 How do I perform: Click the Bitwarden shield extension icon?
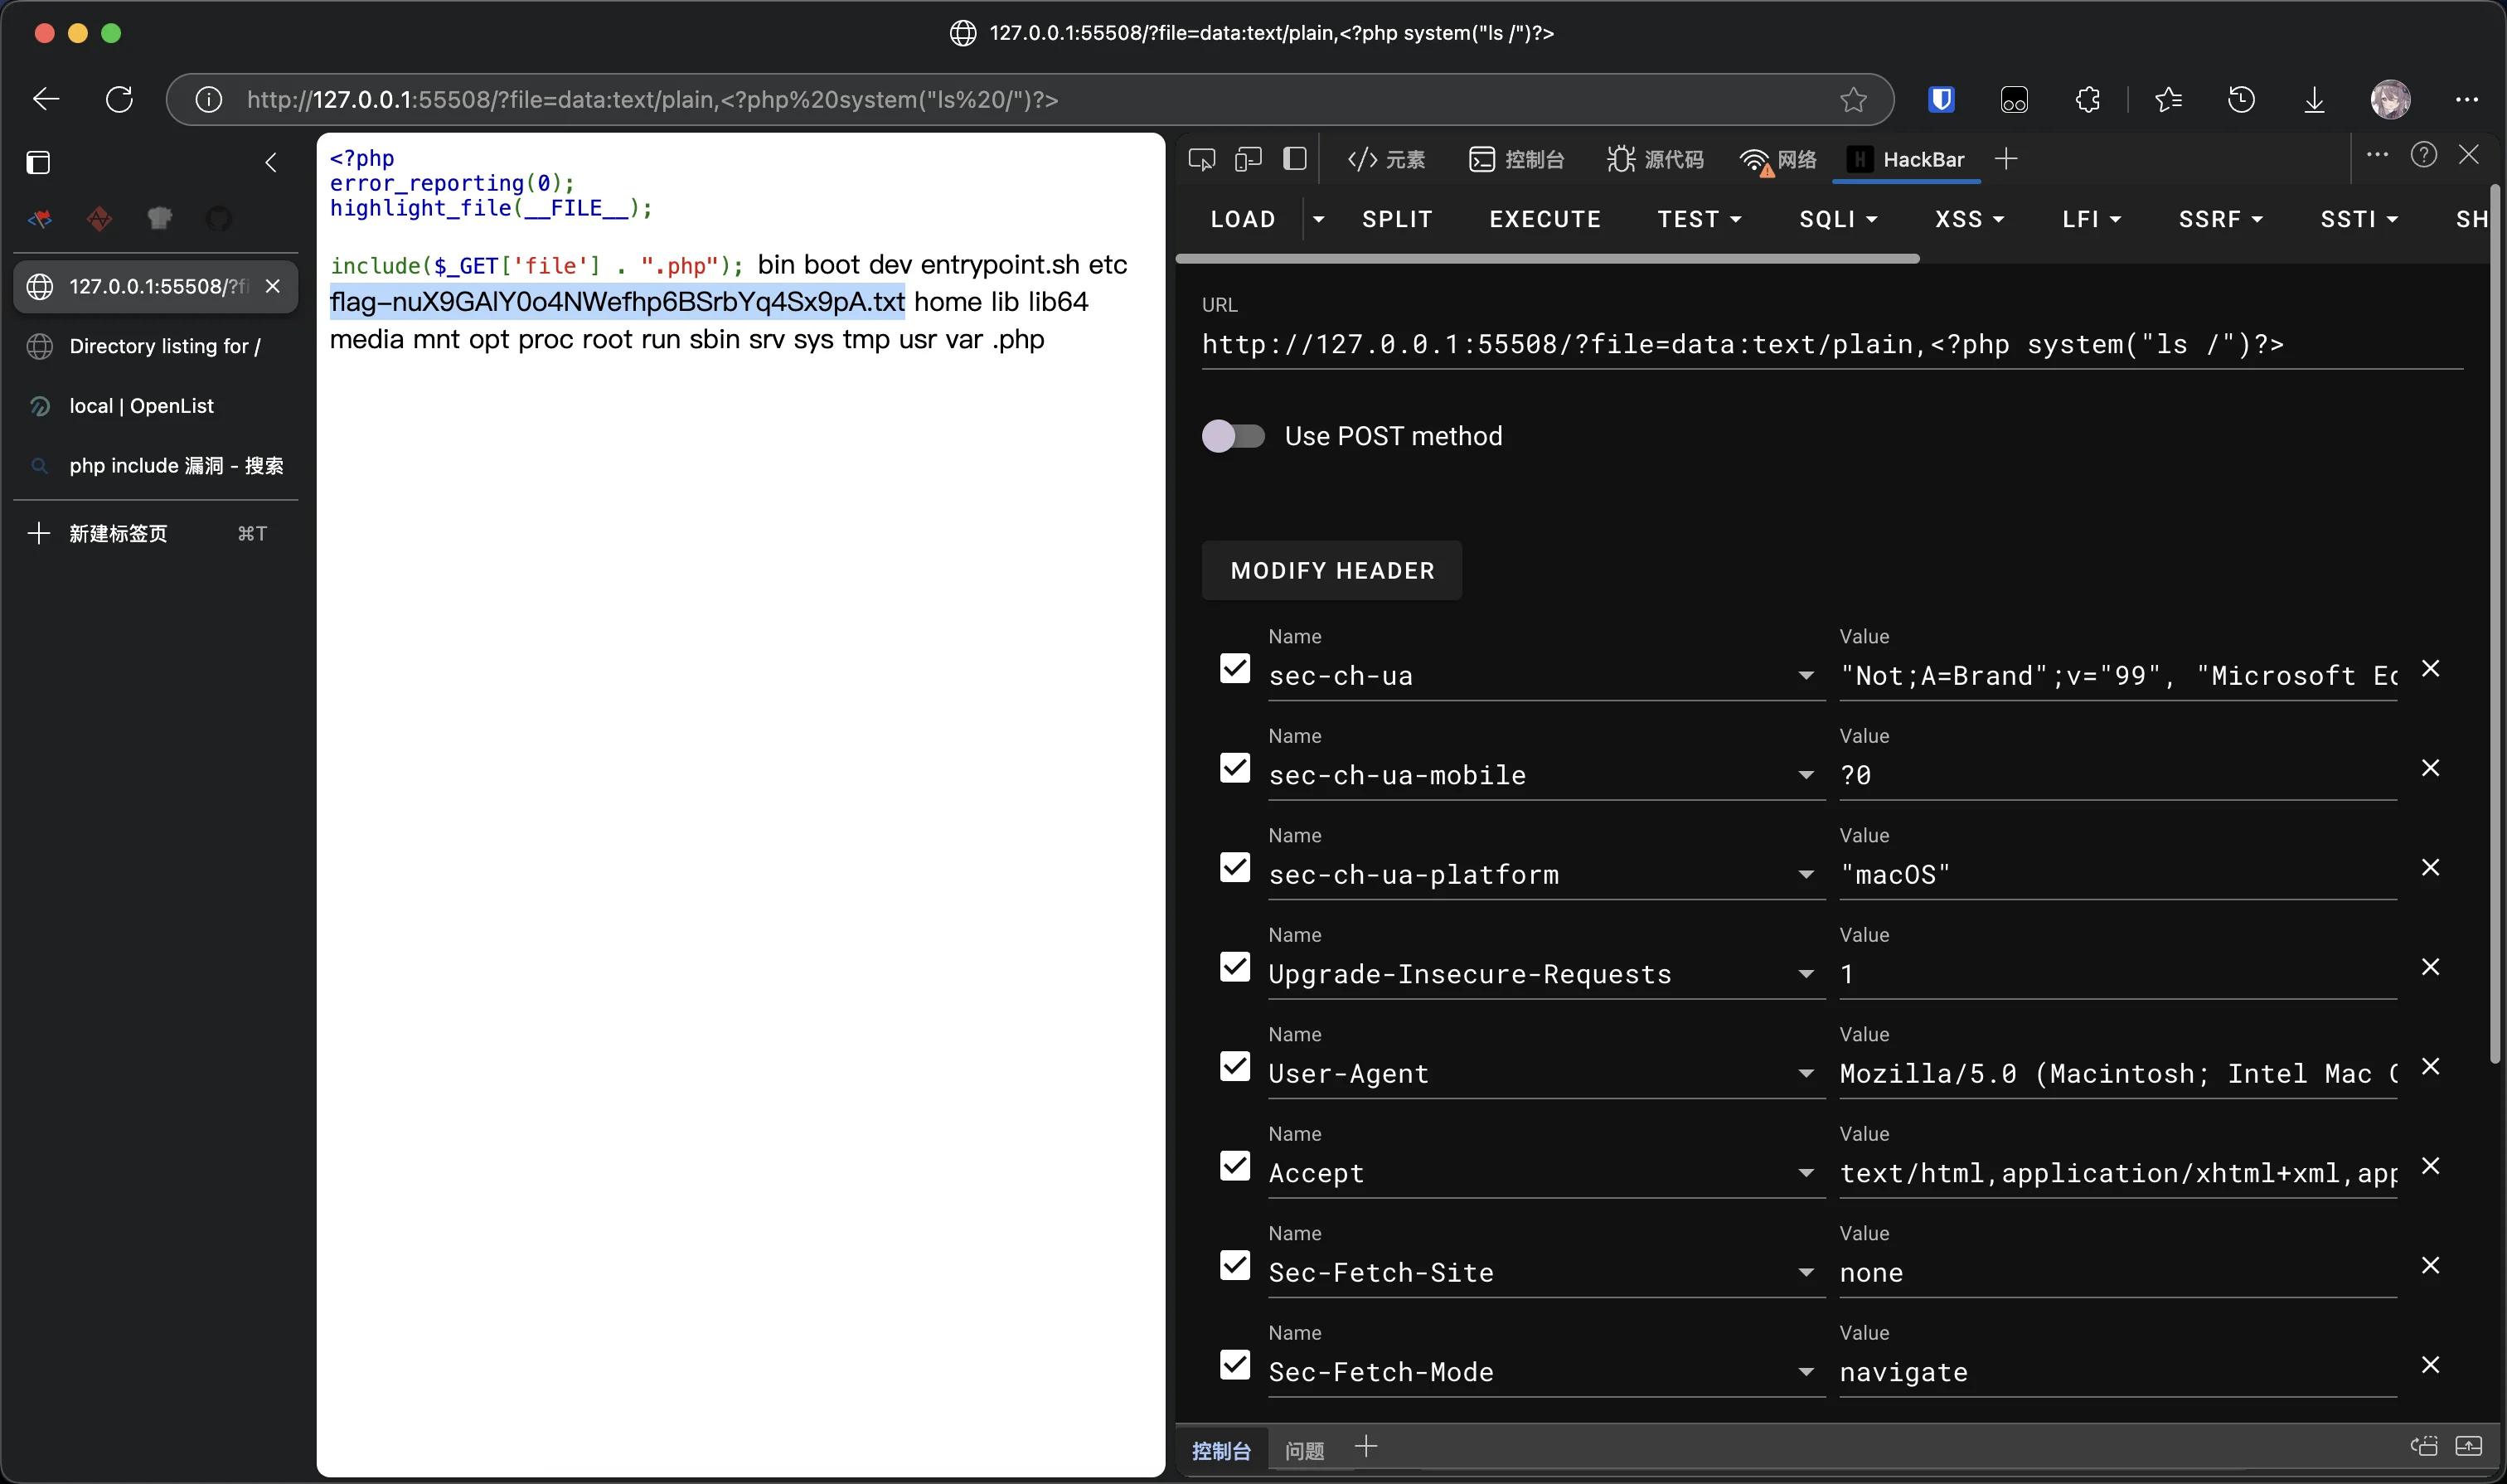(1941, 99)
